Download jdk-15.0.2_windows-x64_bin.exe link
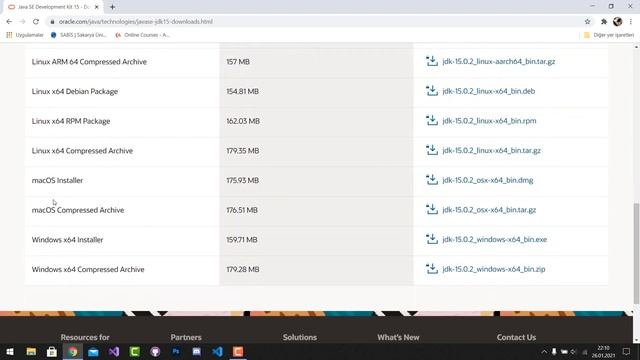The height and width of the screenshot is (360, 640). pyautogui.click(x=495, y=240)
